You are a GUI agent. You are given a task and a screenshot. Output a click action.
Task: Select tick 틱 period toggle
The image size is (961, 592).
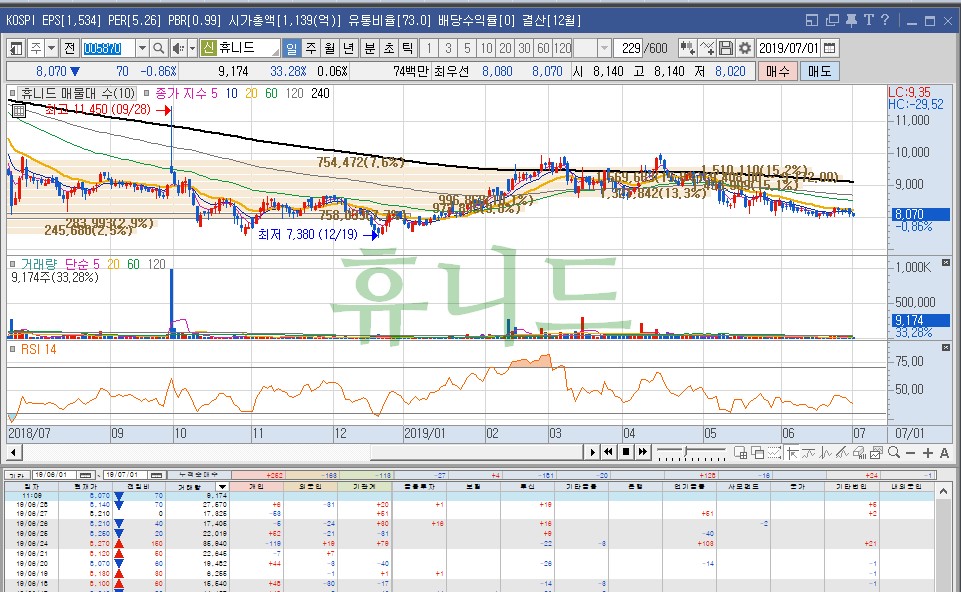pos(408,48)
